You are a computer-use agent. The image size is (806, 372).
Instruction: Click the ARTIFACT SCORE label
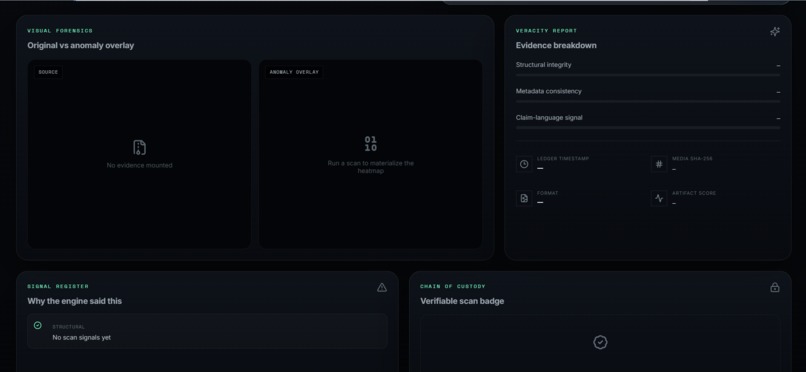coord(694,193)
